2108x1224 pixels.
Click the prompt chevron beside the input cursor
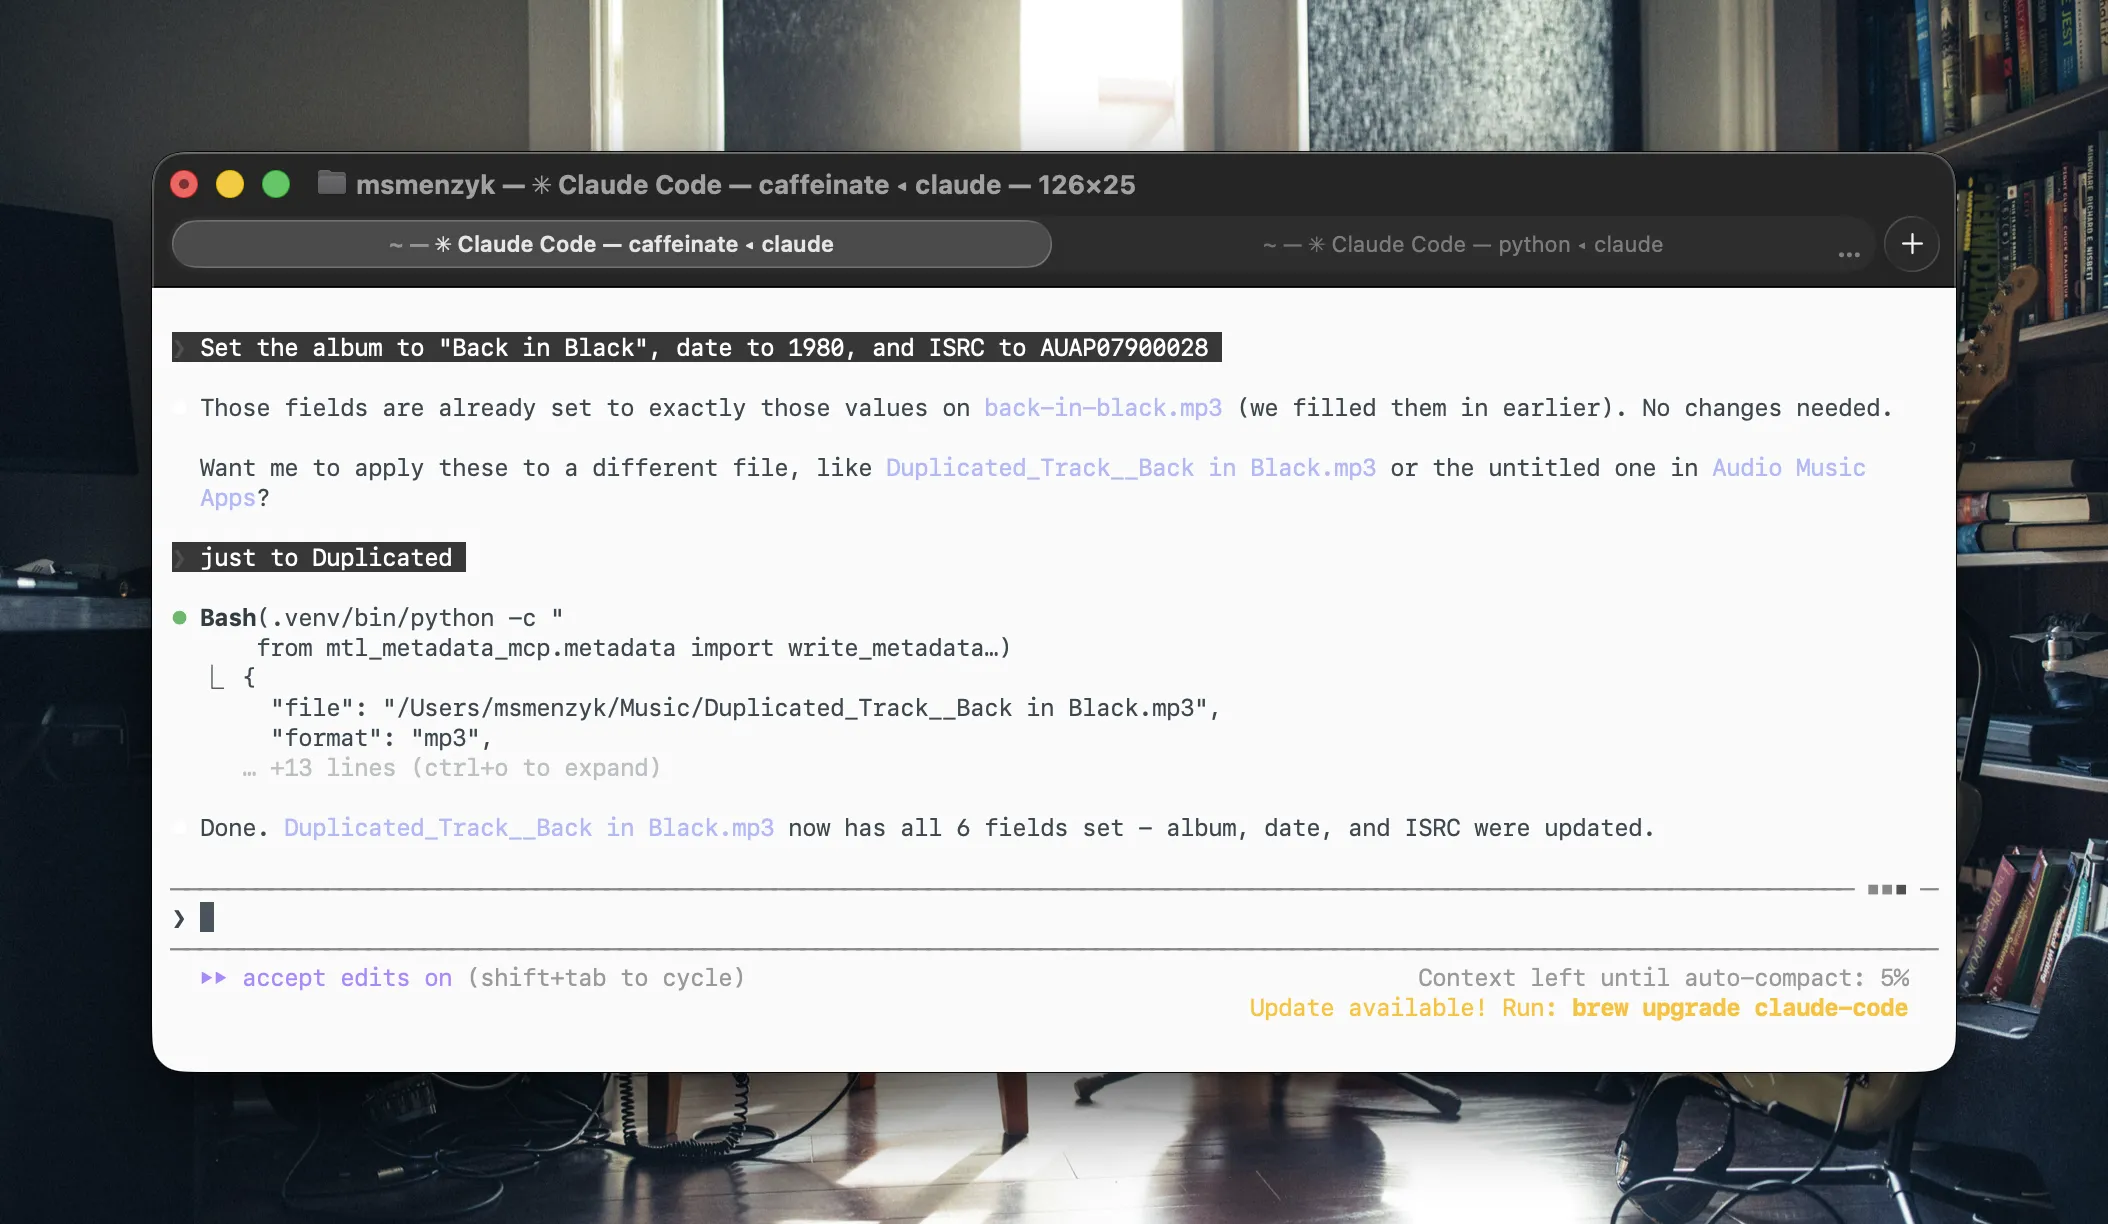point(179,918)
